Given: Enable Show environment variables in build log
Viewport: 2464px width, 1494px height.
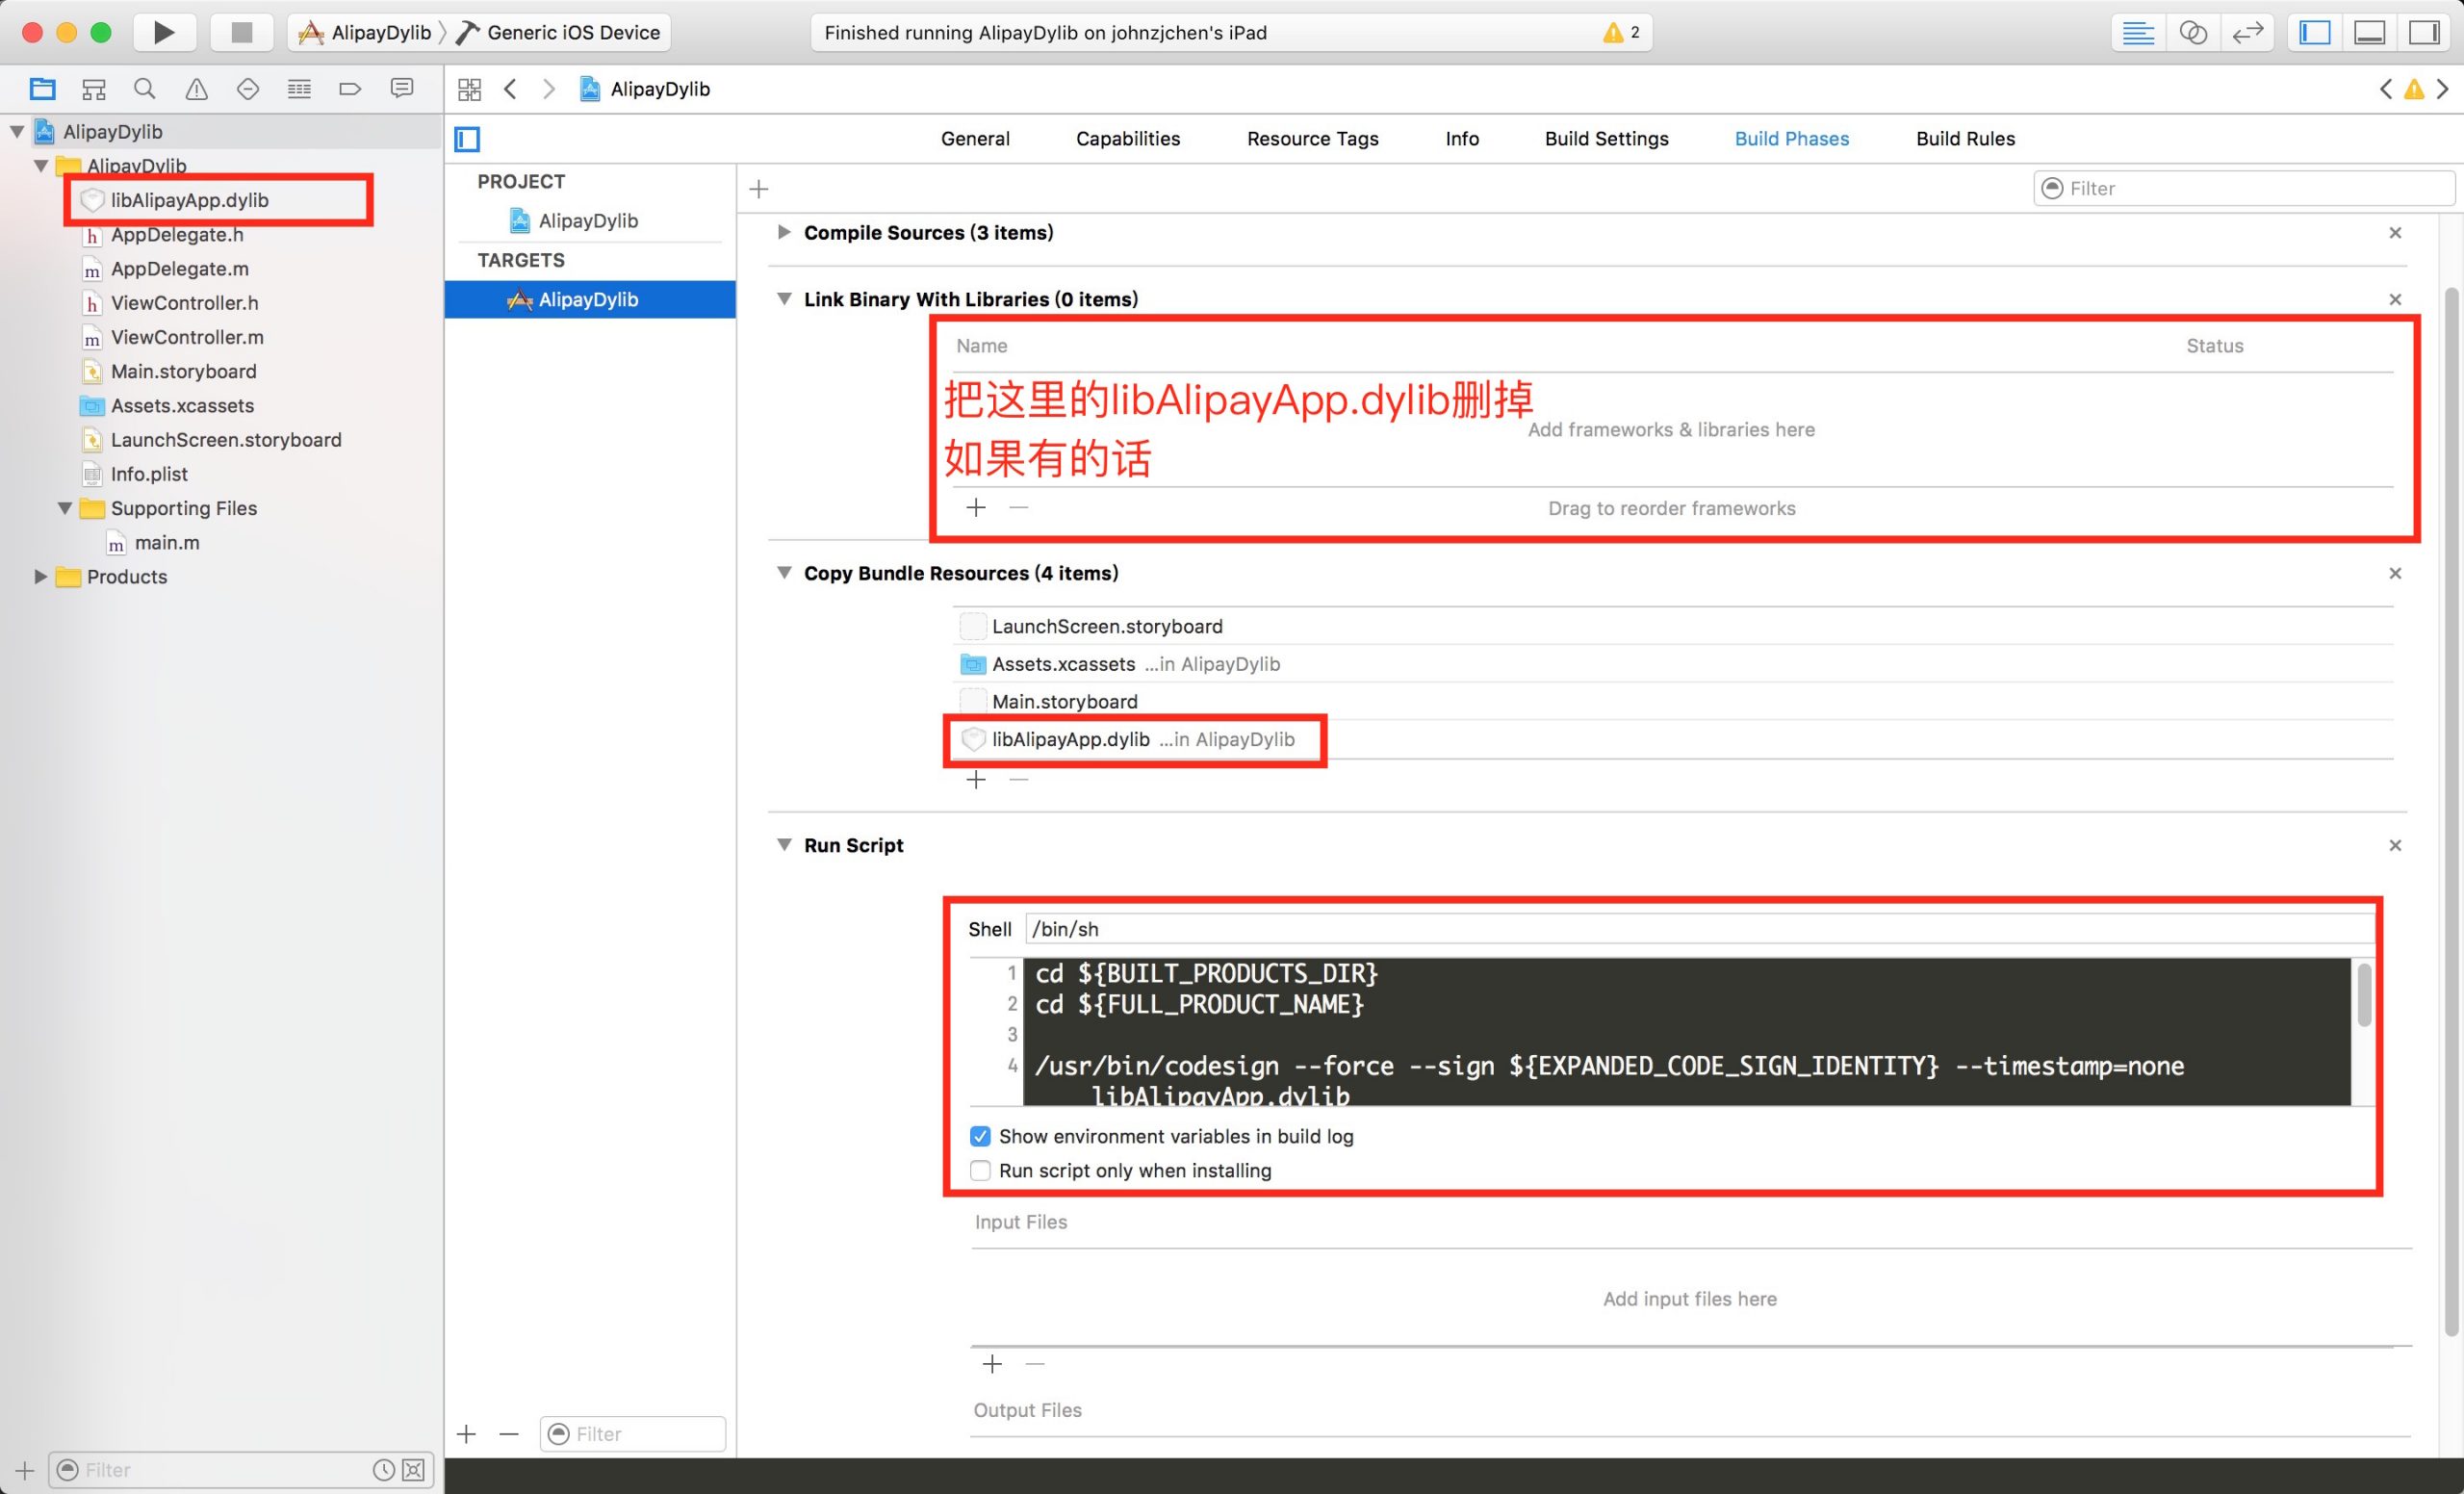Looking at the screenshot, I should tap(980, 1137).
